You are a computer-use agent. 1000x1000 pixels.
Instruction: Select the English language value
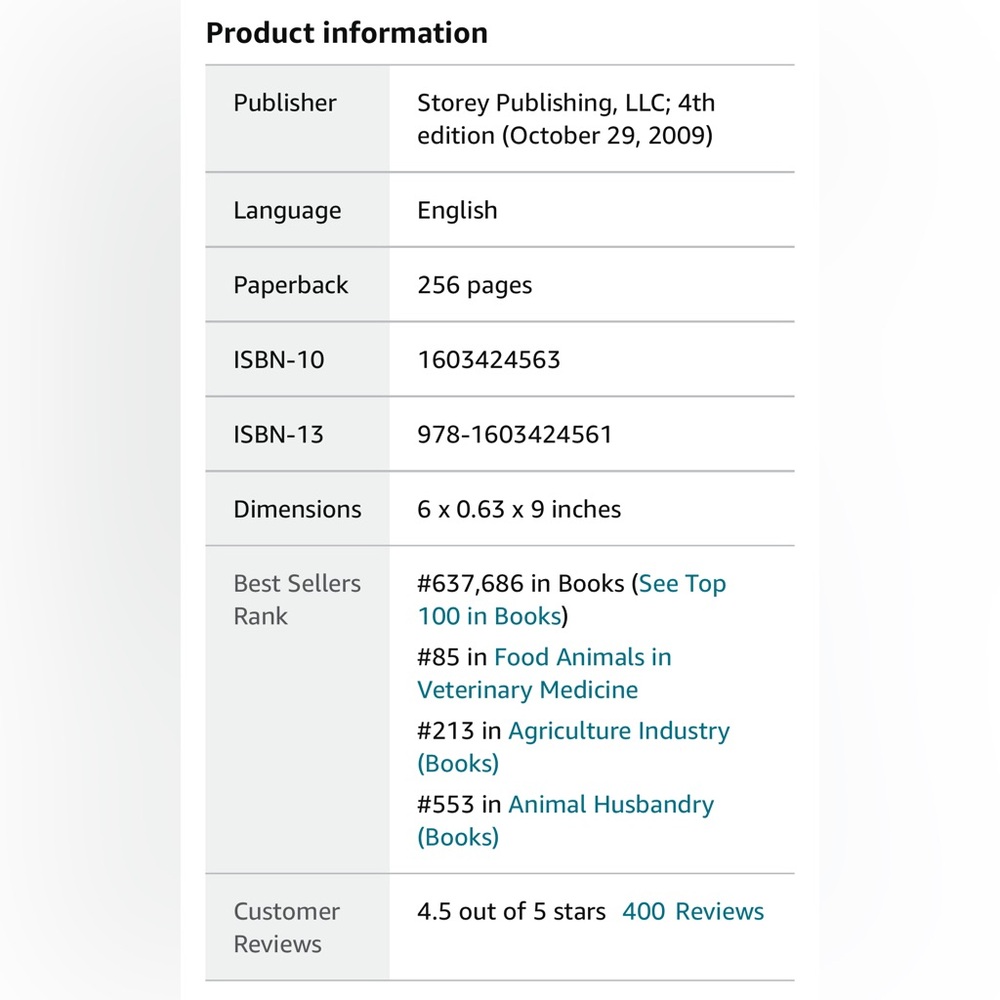click(457, 210)
